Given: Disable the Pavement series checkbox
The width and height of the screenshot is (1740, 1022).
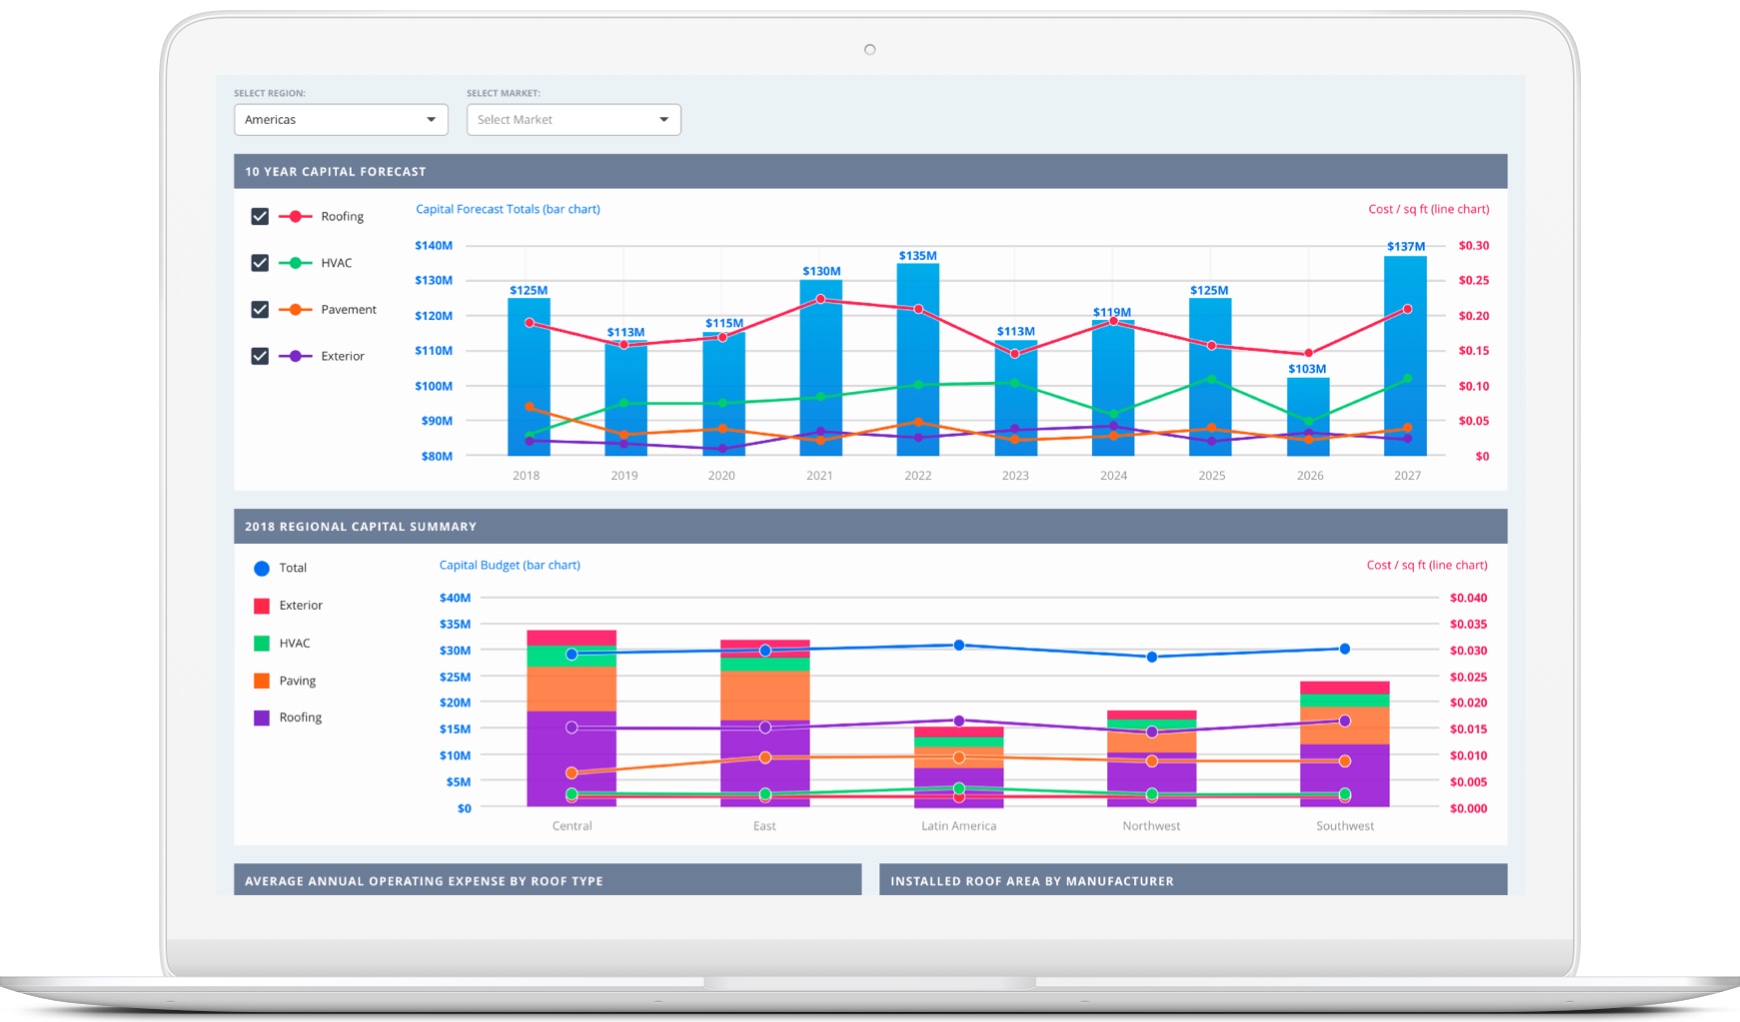Looking at the screenshot, I should [x=260, y=310].
